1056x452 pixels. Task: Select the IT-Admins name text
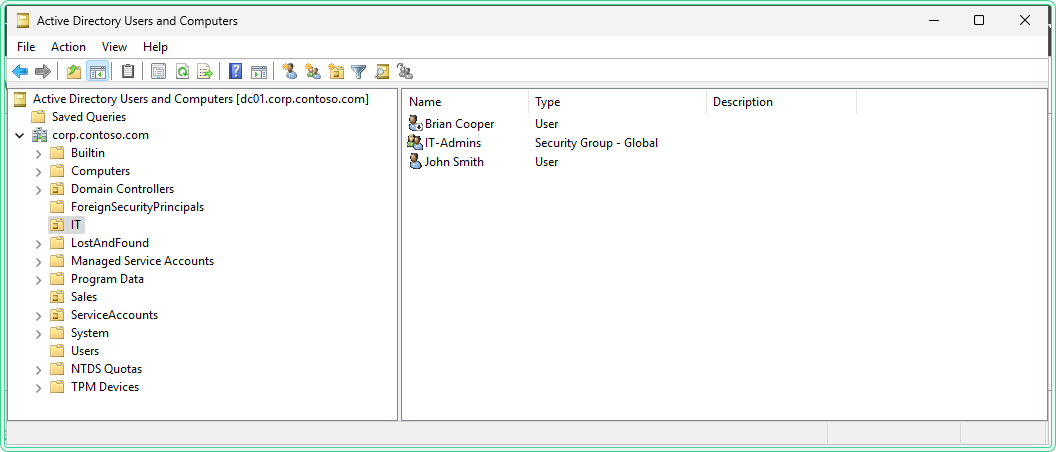tap(453, 143)
